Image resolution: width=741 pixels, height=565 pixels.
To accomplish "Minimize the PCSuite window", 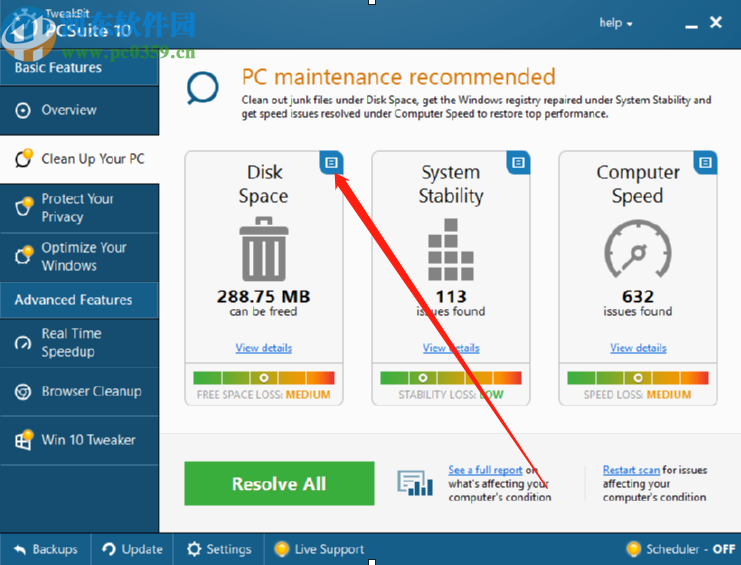I will (x=691, y=24).
